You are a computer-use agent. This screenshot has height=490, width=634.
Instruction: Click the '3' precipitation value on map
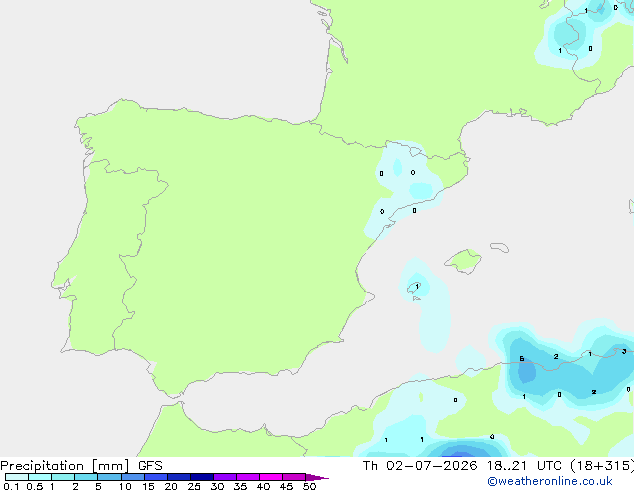(x=624, y=351)
